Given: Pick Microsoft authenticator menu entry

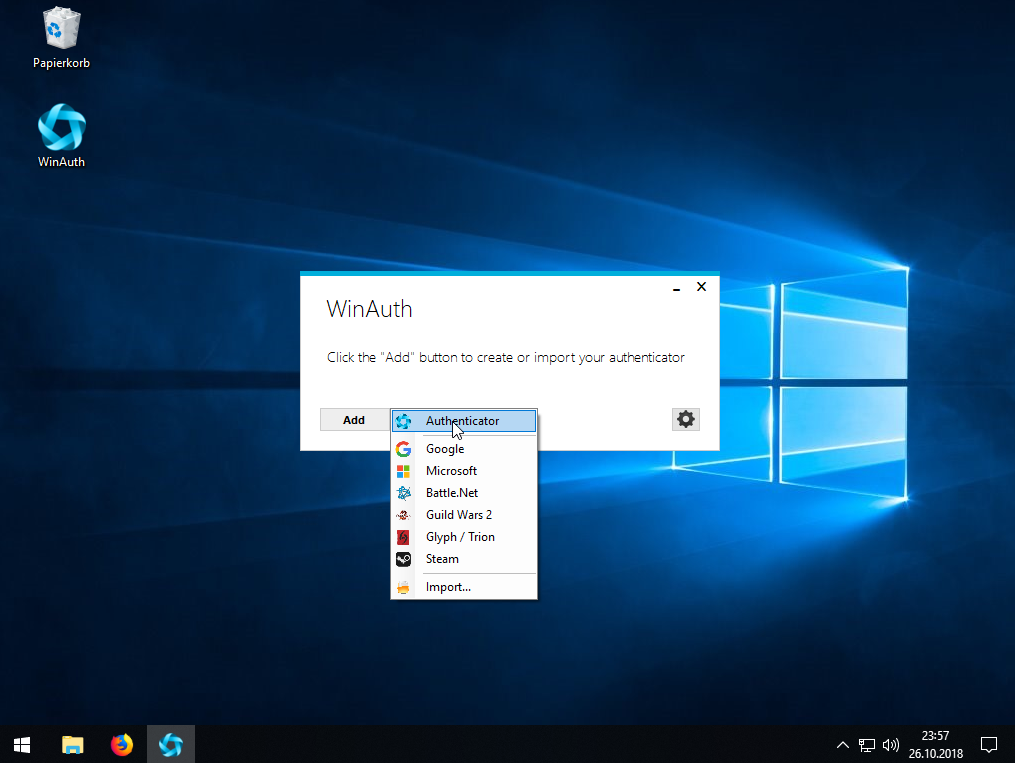Looking at the screenshot, I should 451,471.
